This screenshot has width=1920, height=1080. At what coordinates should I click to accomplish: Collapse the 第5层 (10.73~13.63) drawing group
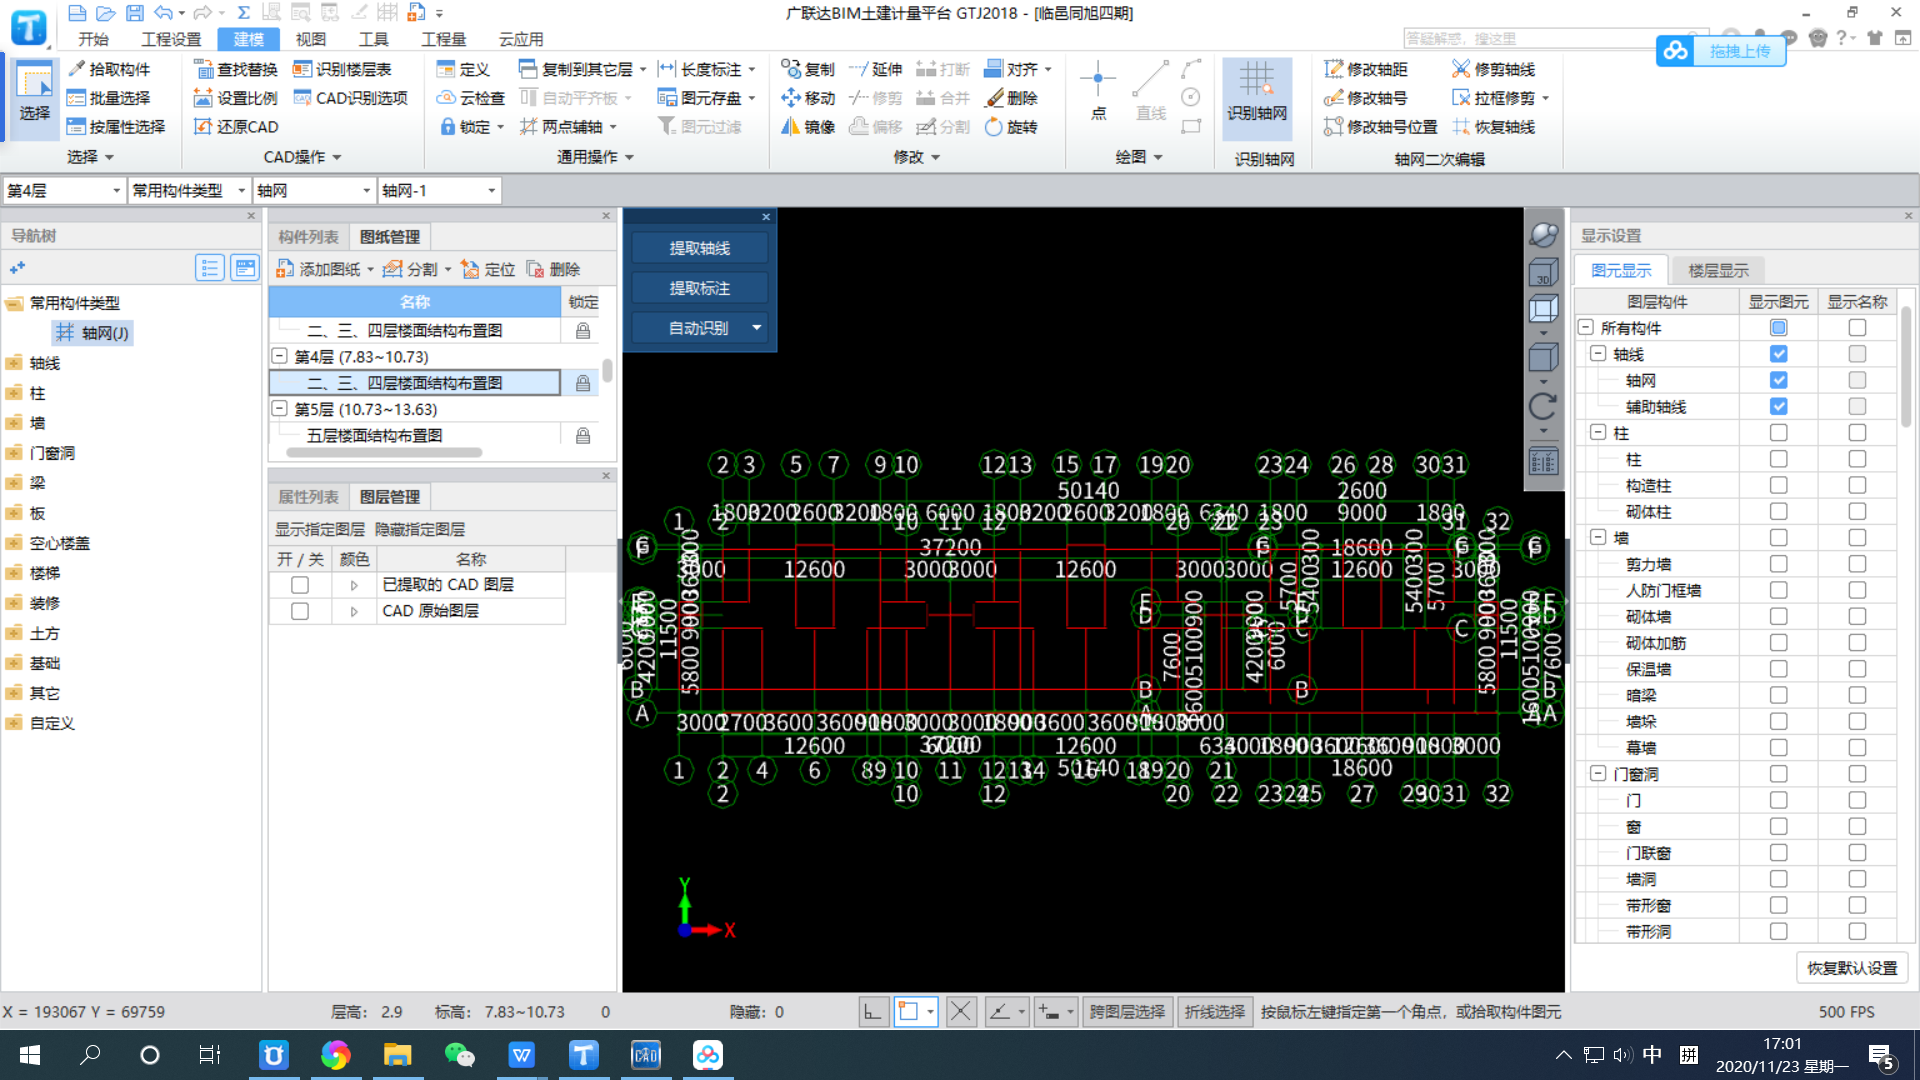(x=280, y=409)
